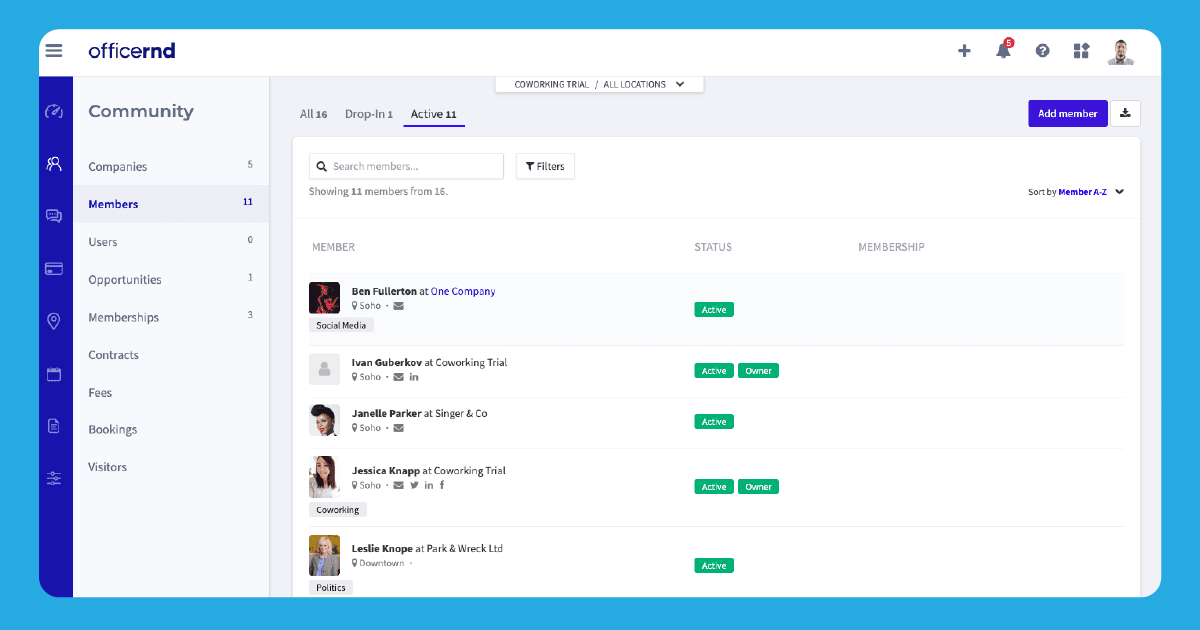
Task: Open Ben Fullerton's member profile
Action: click(384, 292)
